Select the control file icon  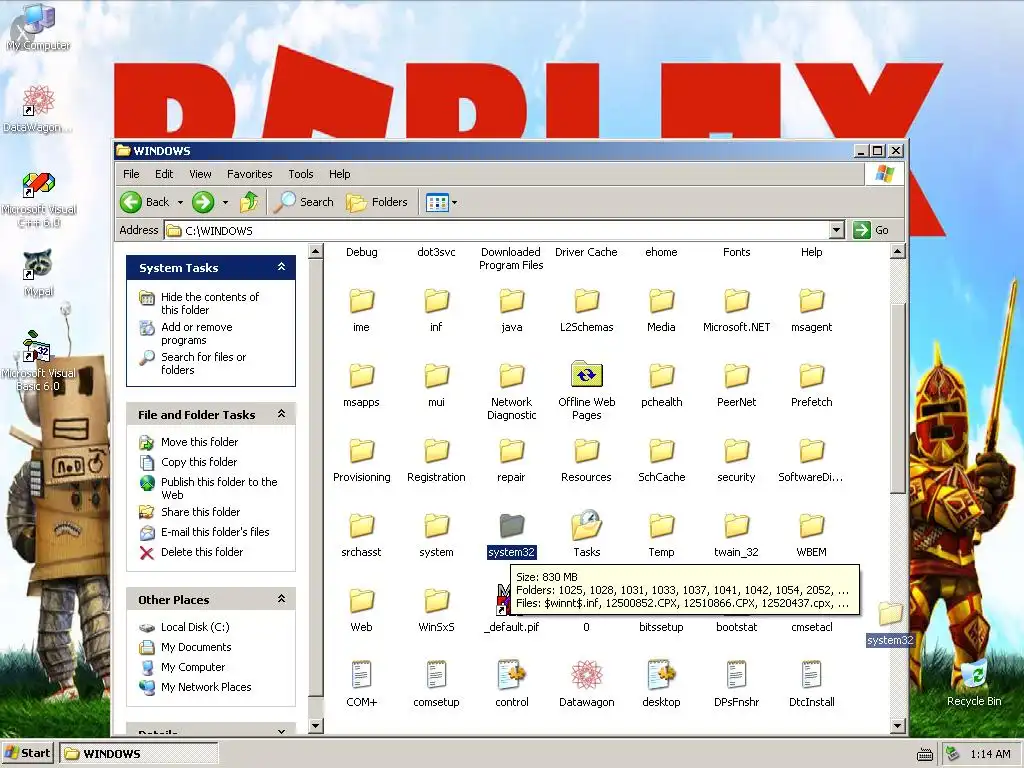coord(511,675)
